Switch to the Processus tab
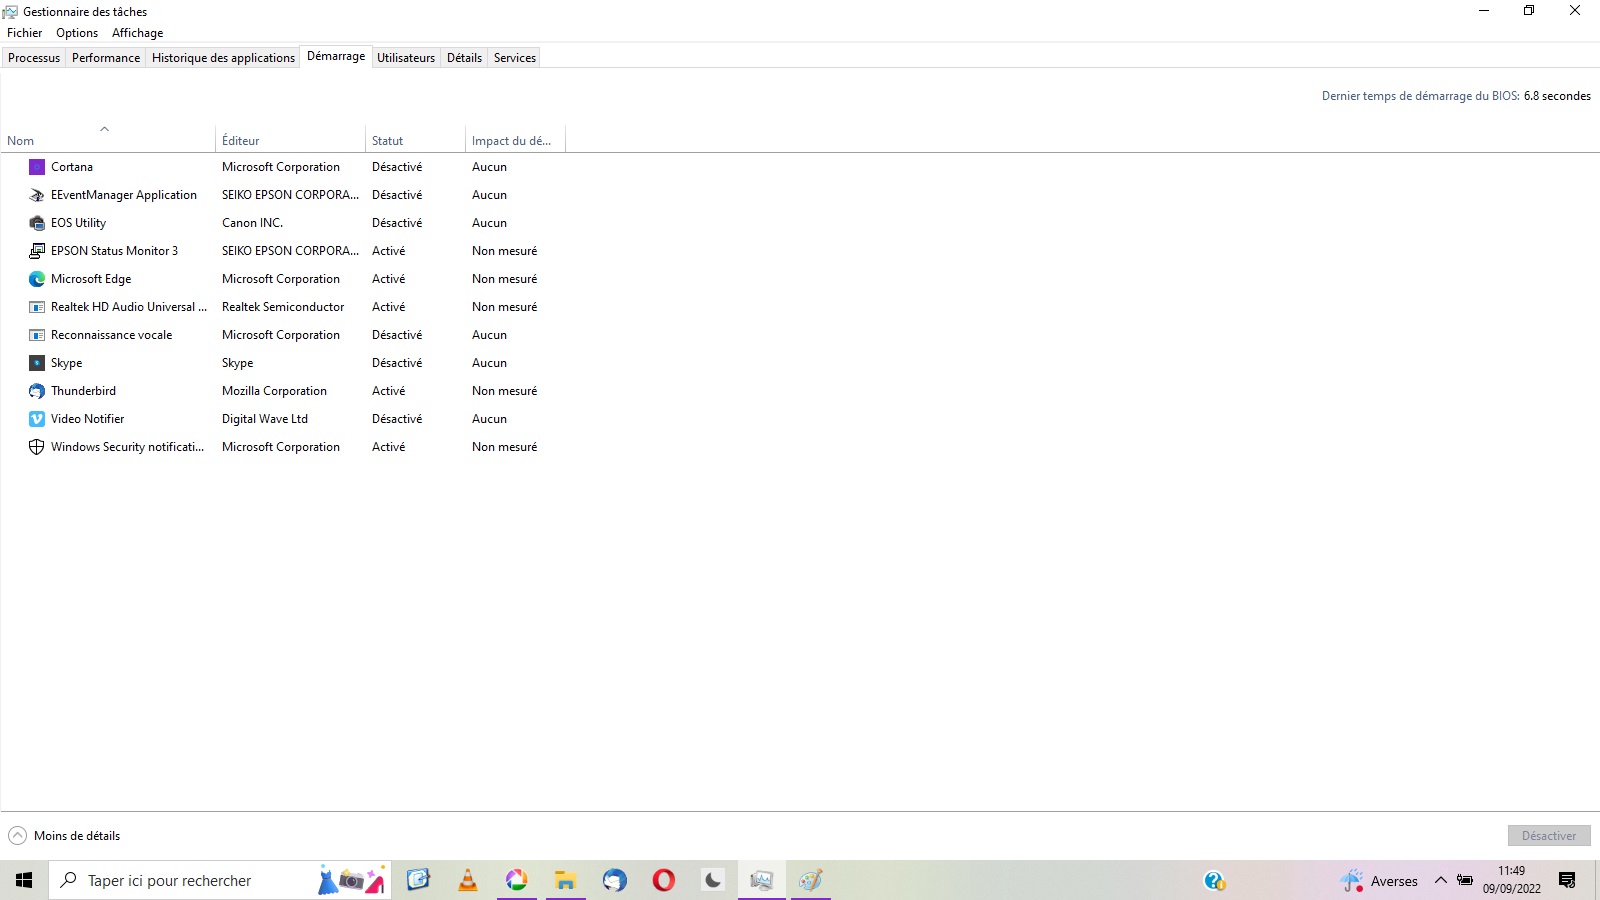Image resolution: width=1600 pixels, height=900 pixels. 34,58
